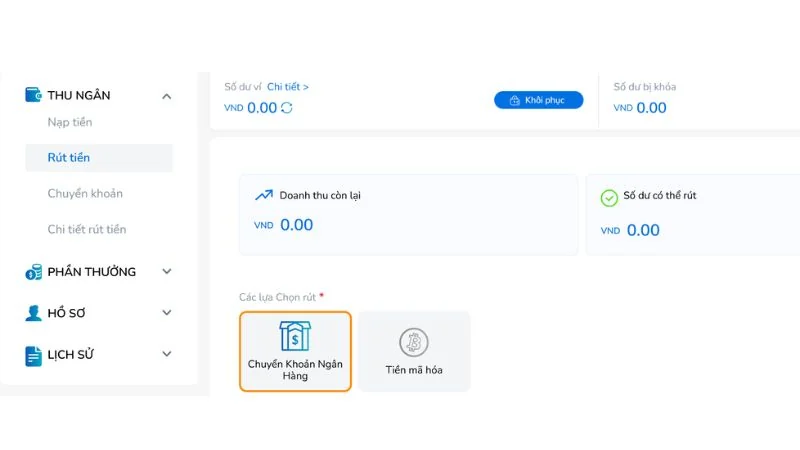Refresh wallet balance with circular arrow icon
800x450 pixels.
click(287, 108)
